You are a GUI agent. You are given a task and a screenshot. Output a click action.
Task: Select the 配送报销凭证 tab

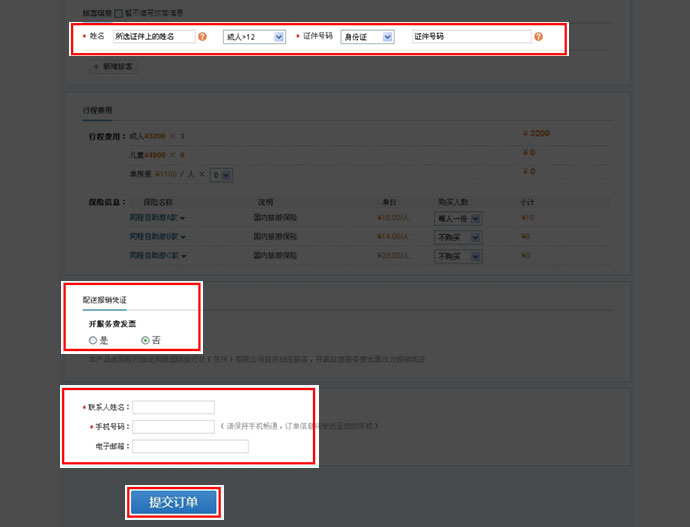click(105, 300)
